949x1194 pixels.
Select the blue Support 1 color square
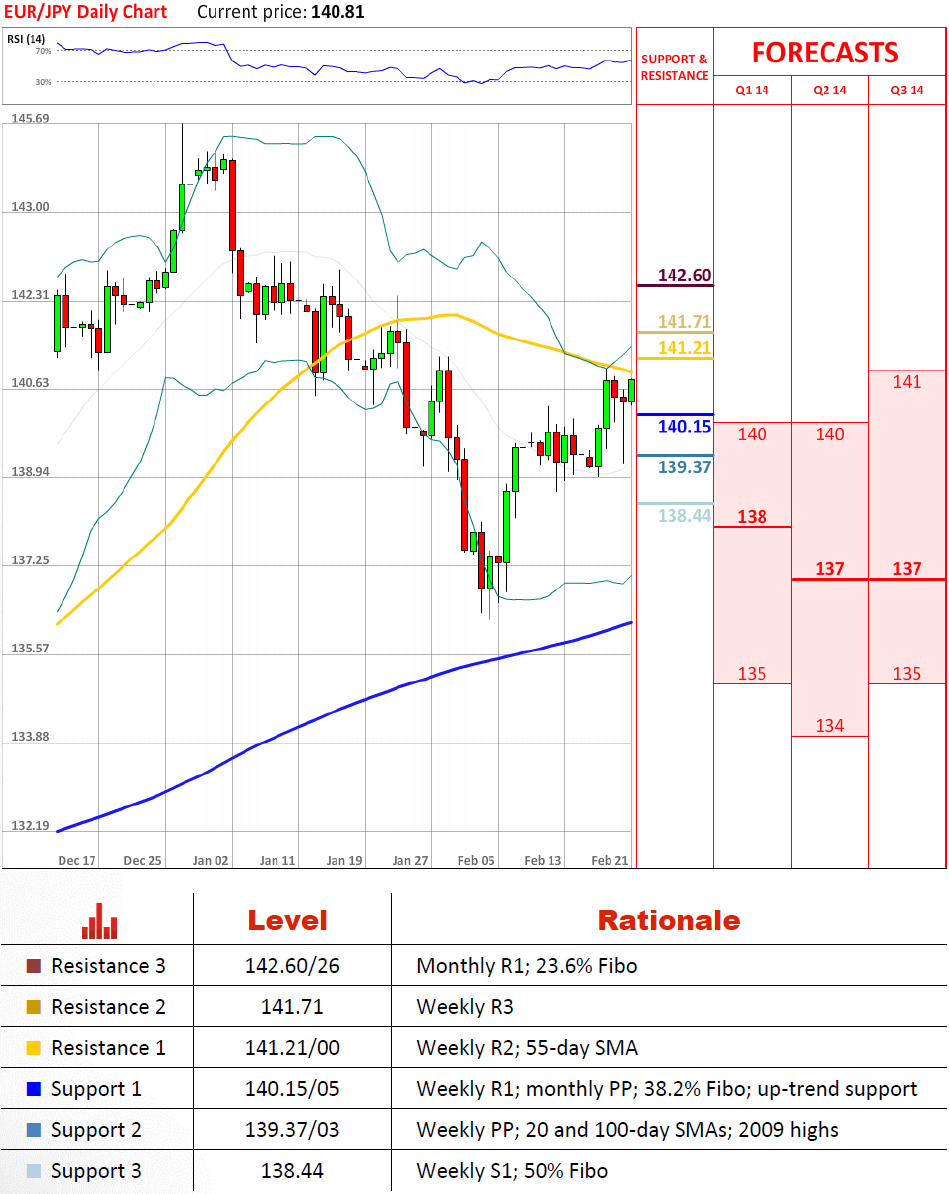pyautogui.click(x=34, y=1089)
